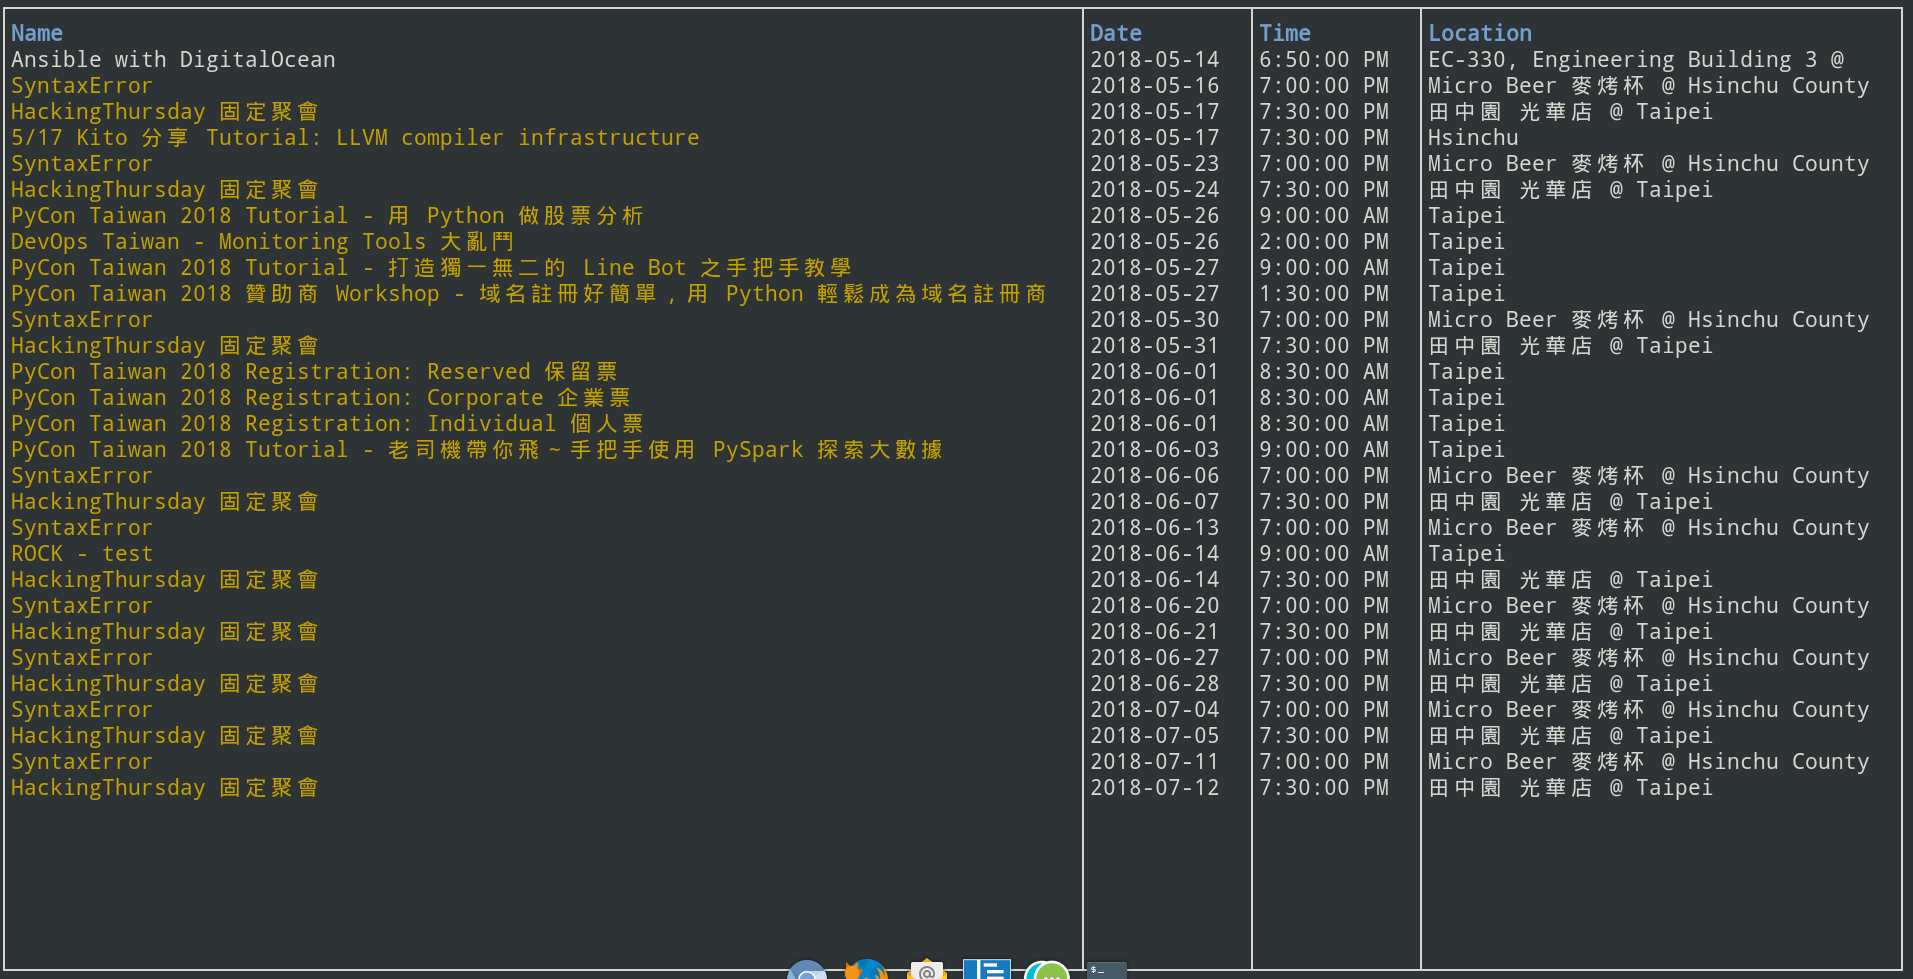Click the 8:30:00 AM time for Corporate 企業票
Image resolution: width=1913 pixels, height=979 pixels.
pyautogui.click(x=1324, y=398)
